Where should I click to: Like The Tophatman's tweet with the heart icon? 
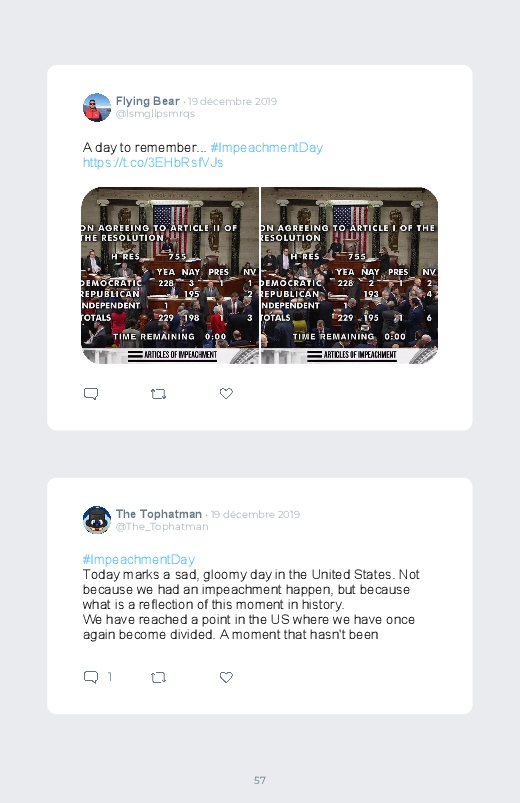tap(226, 677)
